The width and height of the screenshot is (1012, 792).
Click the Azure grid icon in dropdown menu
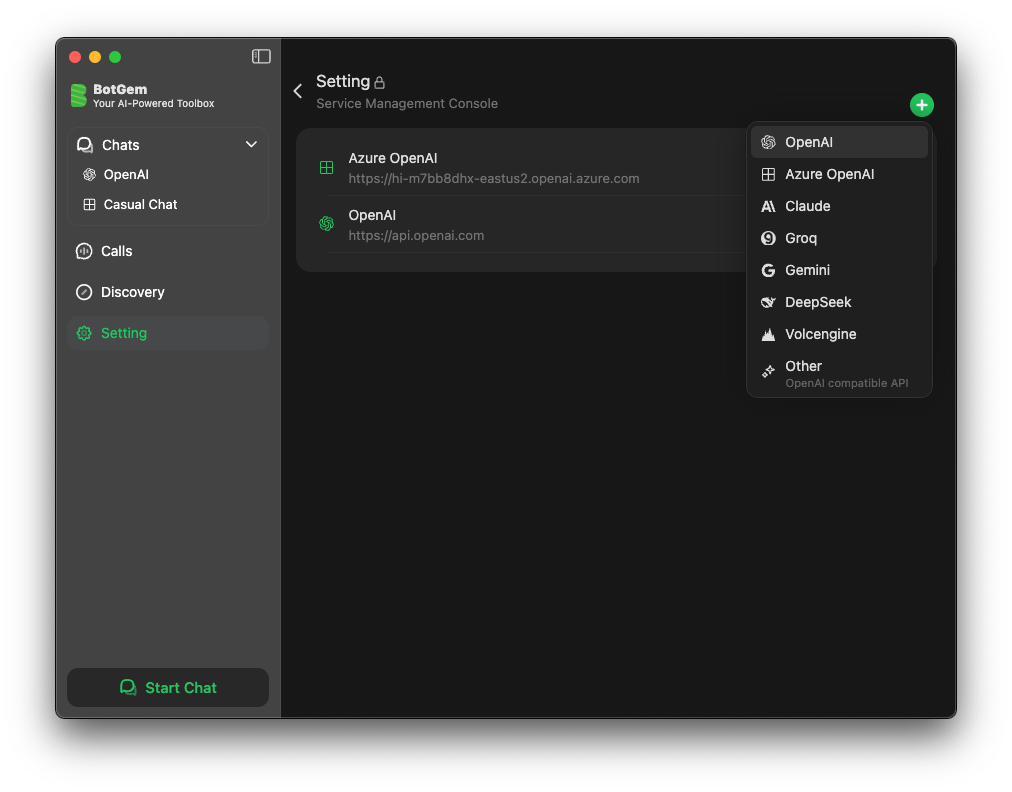(768, 174)
